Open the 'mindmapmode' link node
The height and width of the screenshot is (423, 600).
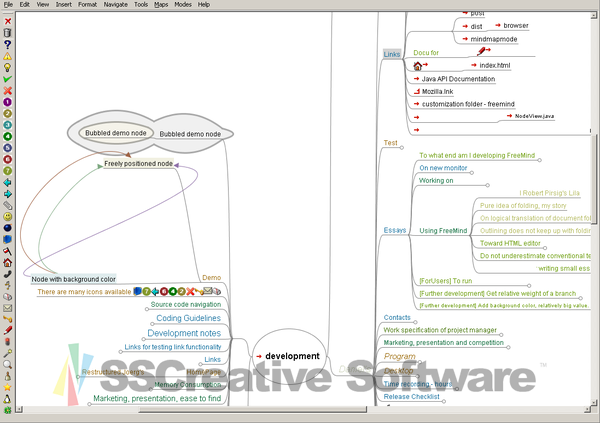490,39
